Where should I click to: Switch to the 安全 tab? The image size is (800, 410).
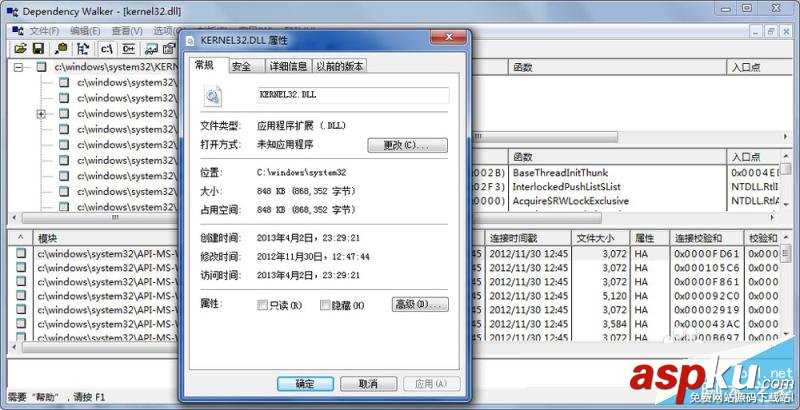(246, 66)
